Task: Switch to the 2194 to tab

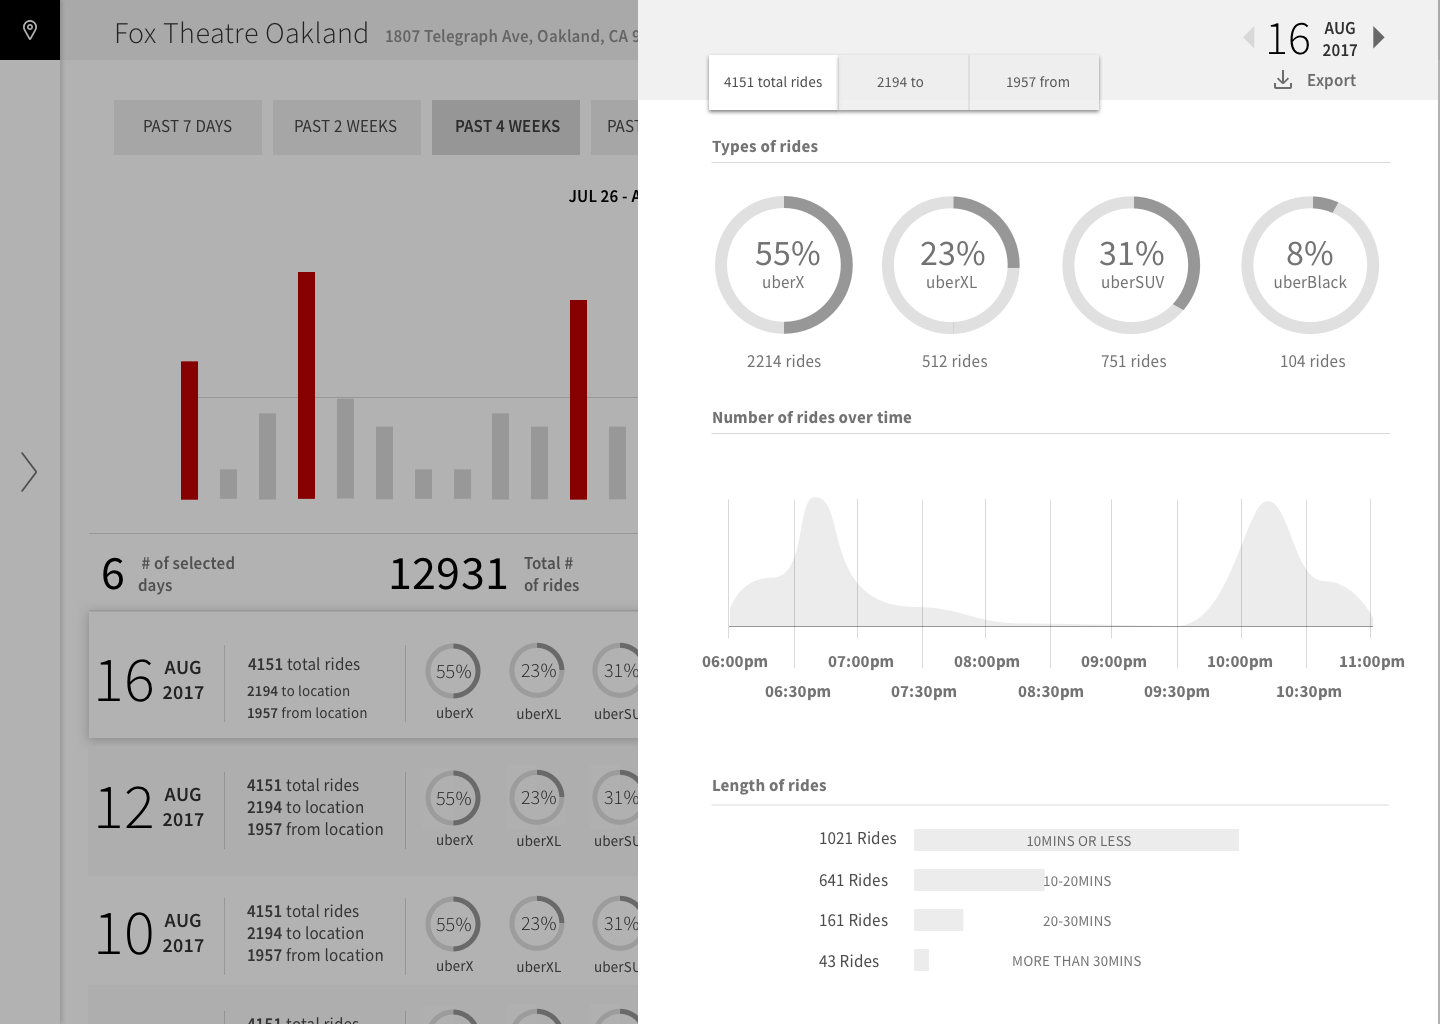Action: pyautogui.click(x=903, y=82)
